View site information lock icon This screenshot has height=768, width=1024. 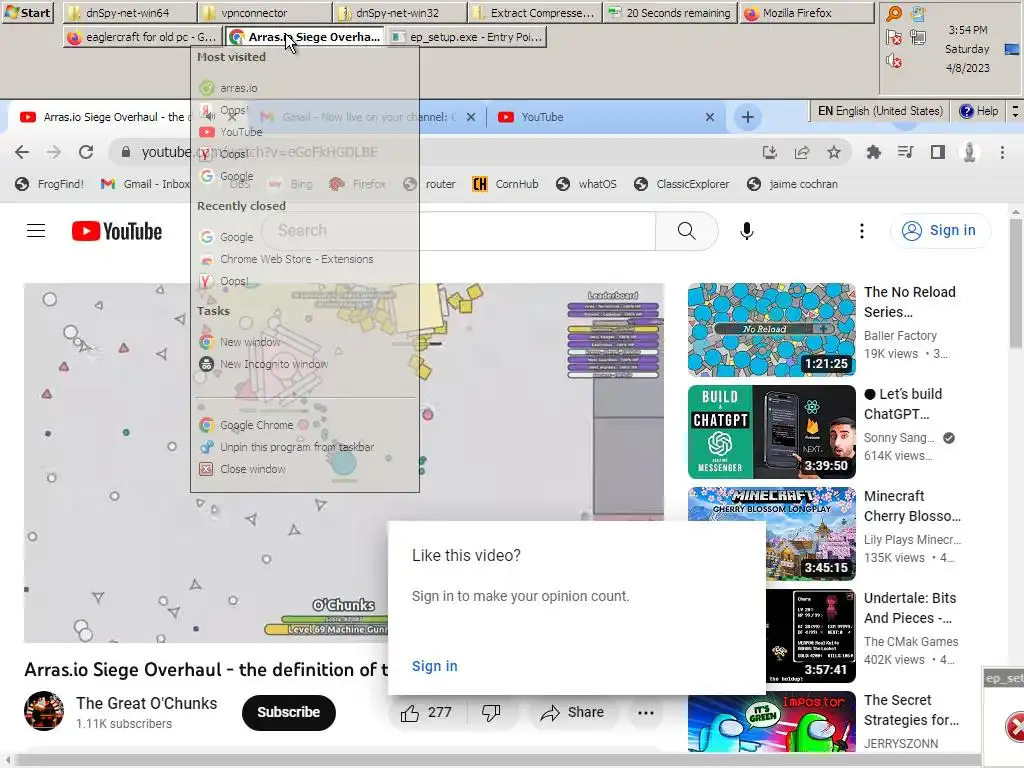point(125,152)
